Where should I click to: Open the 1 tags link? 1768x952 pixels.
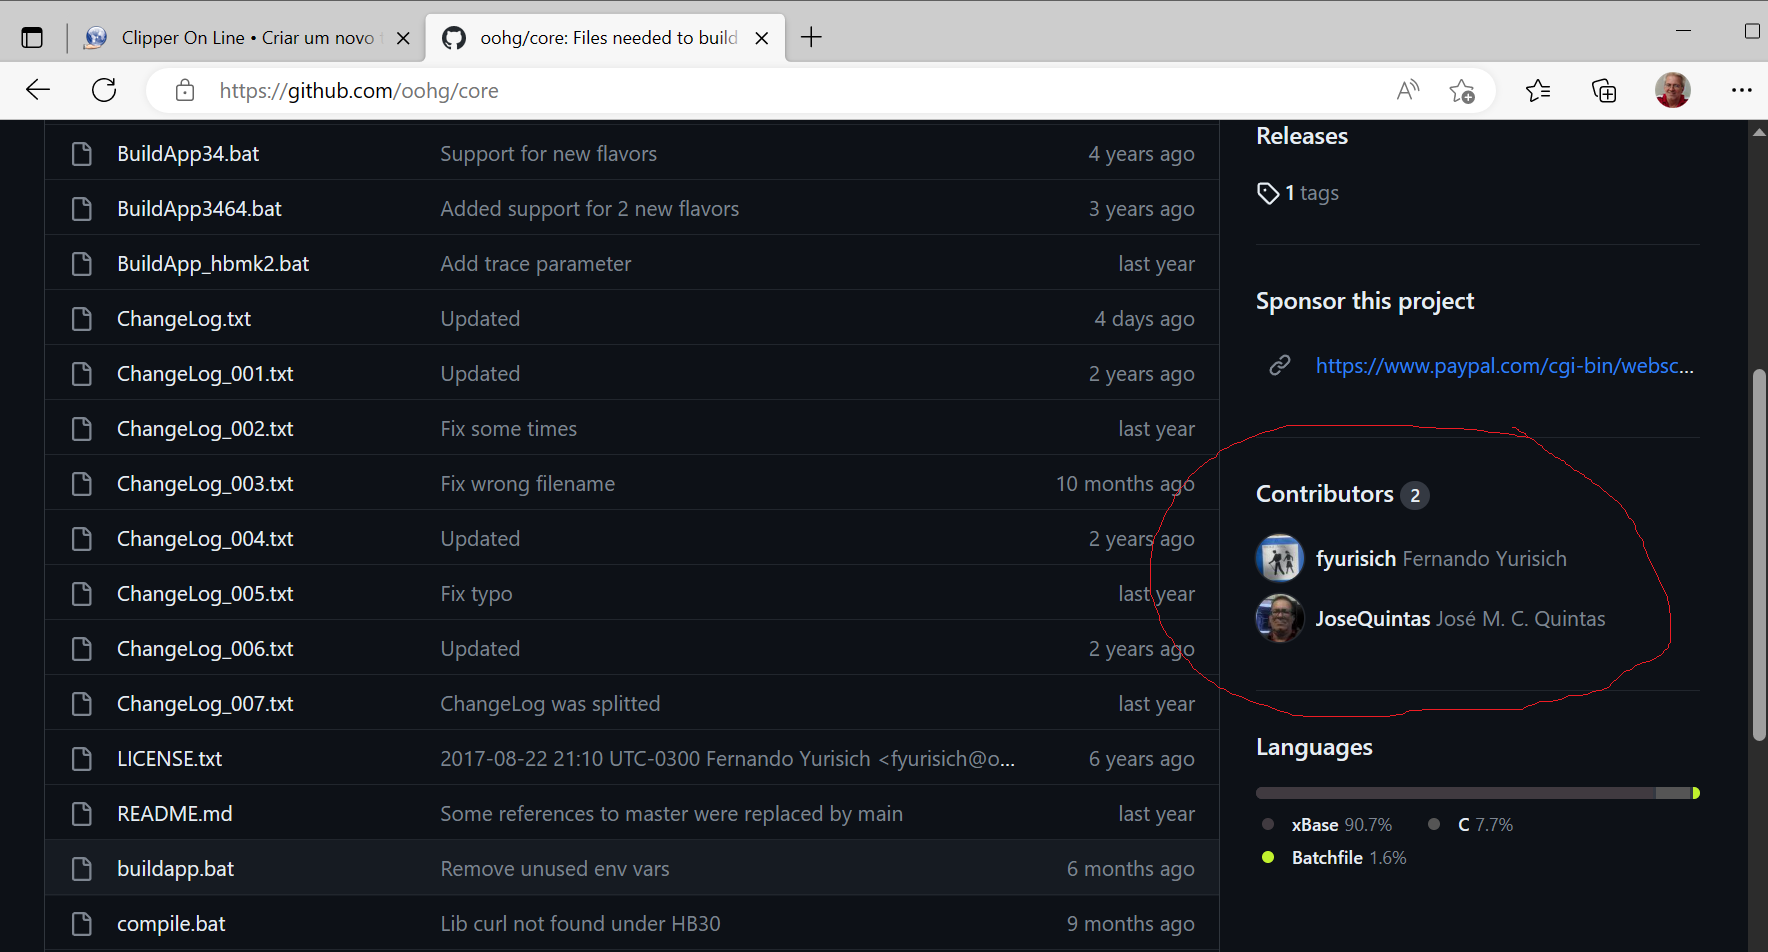click(1312, 193)
